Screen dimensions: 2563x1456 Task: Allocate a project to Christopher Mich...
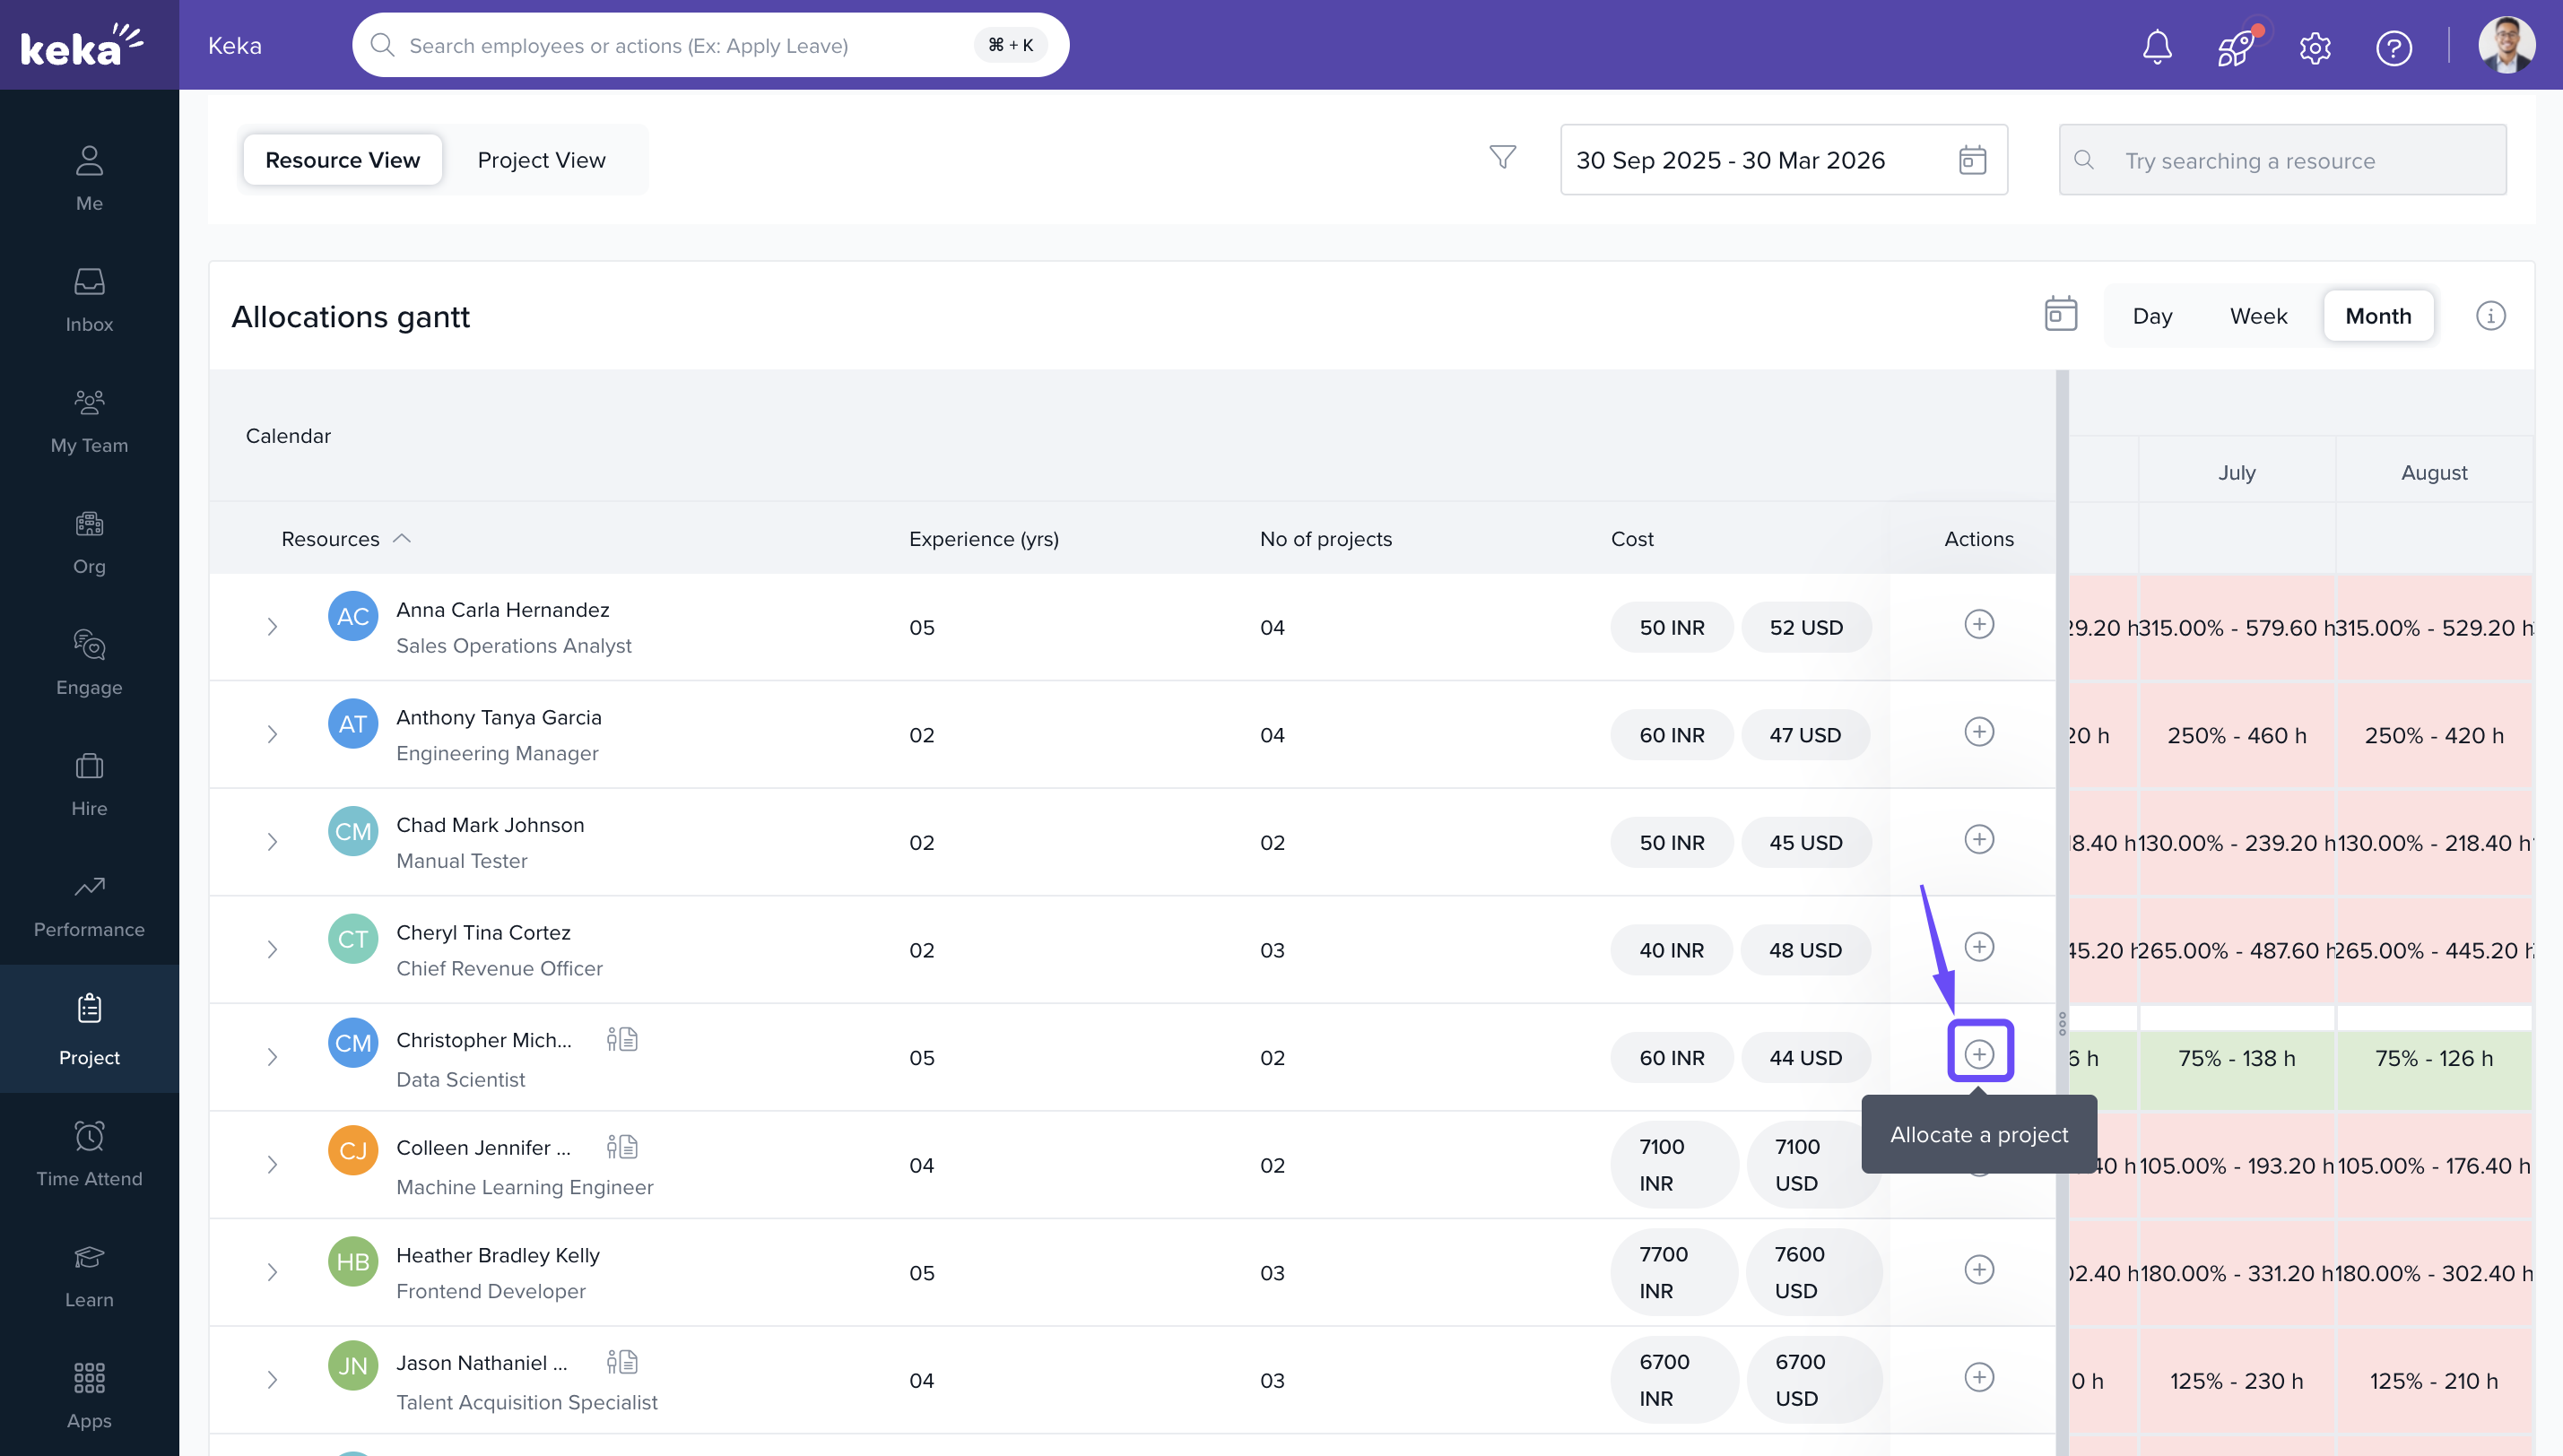pyautogui.click(x=1979, y=1054)
